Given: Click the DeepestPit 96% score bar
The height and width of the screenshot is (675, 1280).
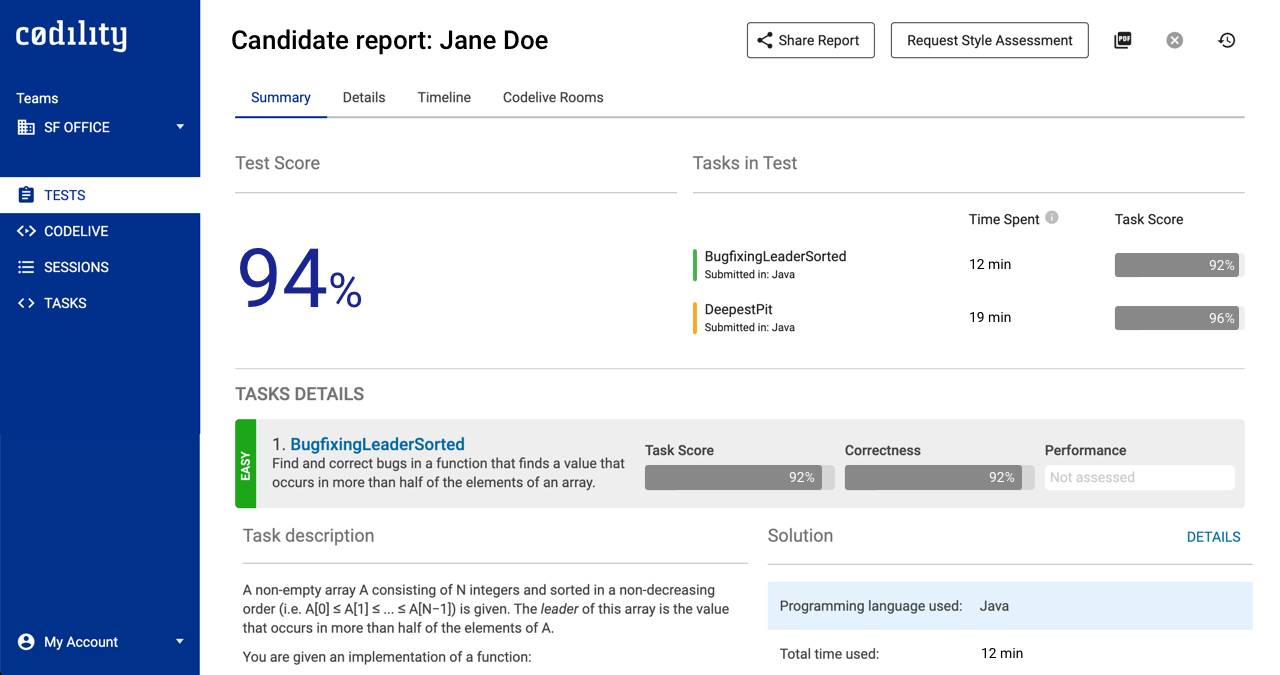Looking at the screenshot, I should pos(1177,318).
